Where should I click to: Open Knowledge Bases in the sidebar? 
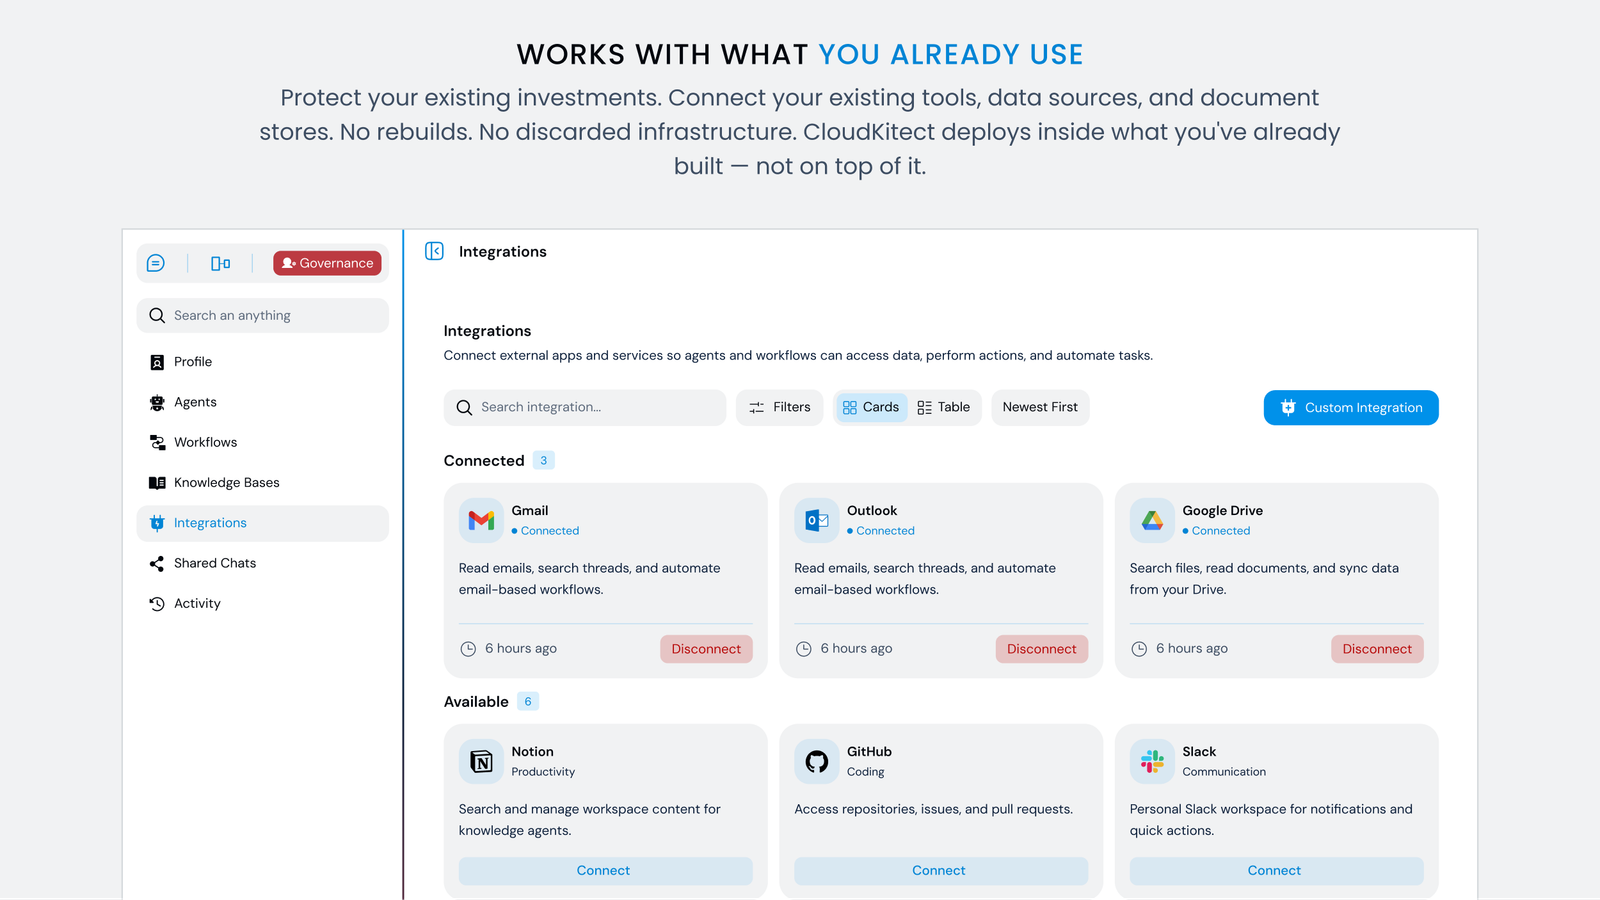click(226, 482)
